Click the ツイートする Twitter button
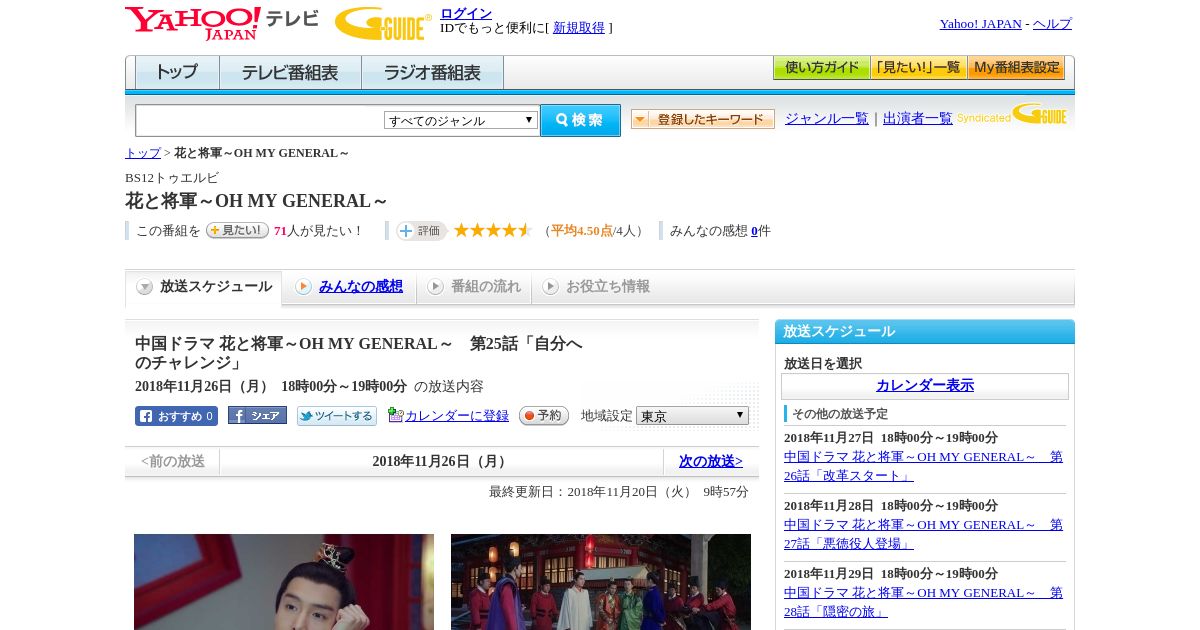 [x=337, y=416]
